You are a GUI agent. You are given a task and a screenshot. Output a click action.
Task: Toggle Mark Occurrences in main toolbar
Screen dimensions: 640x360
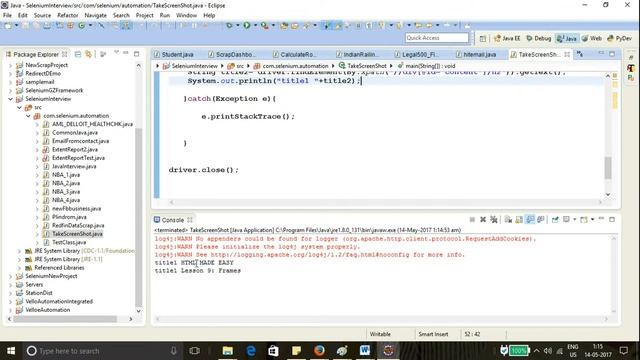338,26
